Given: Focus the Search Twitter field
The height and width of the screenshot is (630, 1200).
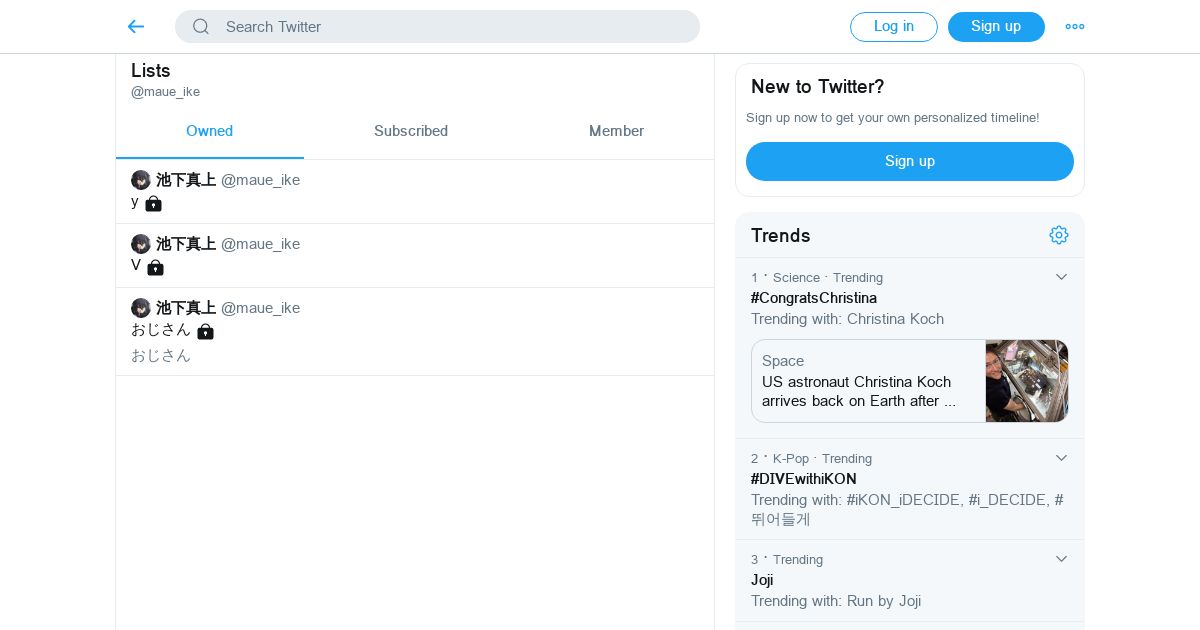Looking at the screenshot, I should point(450,27).
